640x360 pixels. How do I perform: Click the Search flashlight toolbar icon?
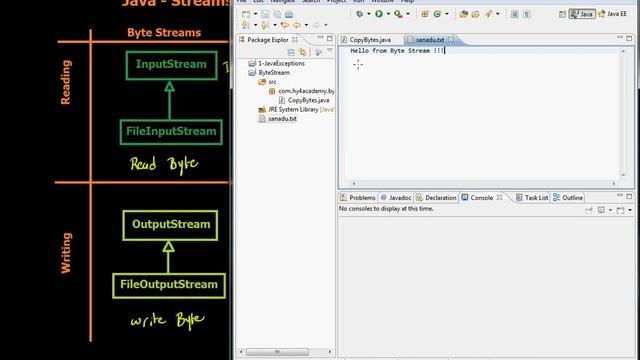click(x=488, y=14)
